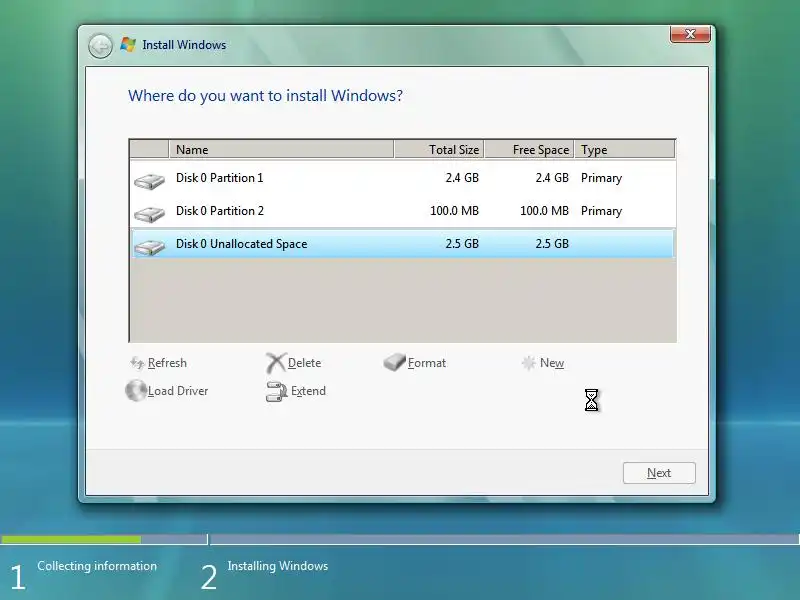The width and height of the screenshot is (800, 600).
Task: Click the Extend partition icon
Action: pos(277,391)
